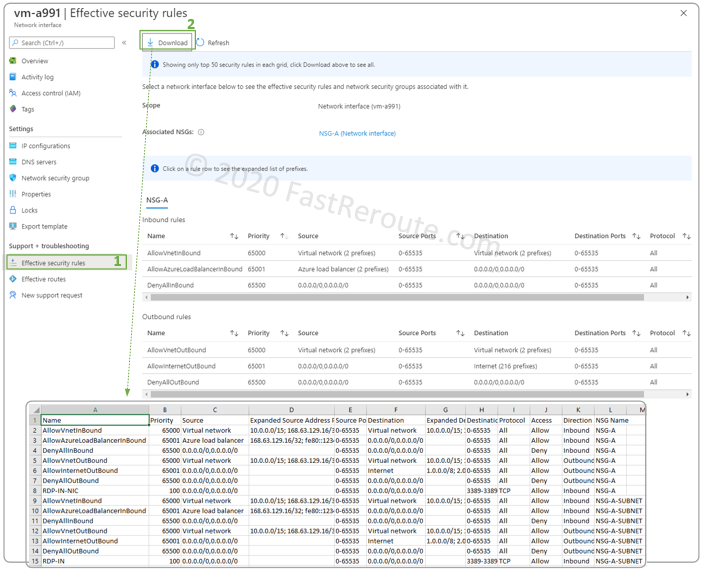Click the Activity log icon
The image size is (702, 571).
(x=13, y=77)
